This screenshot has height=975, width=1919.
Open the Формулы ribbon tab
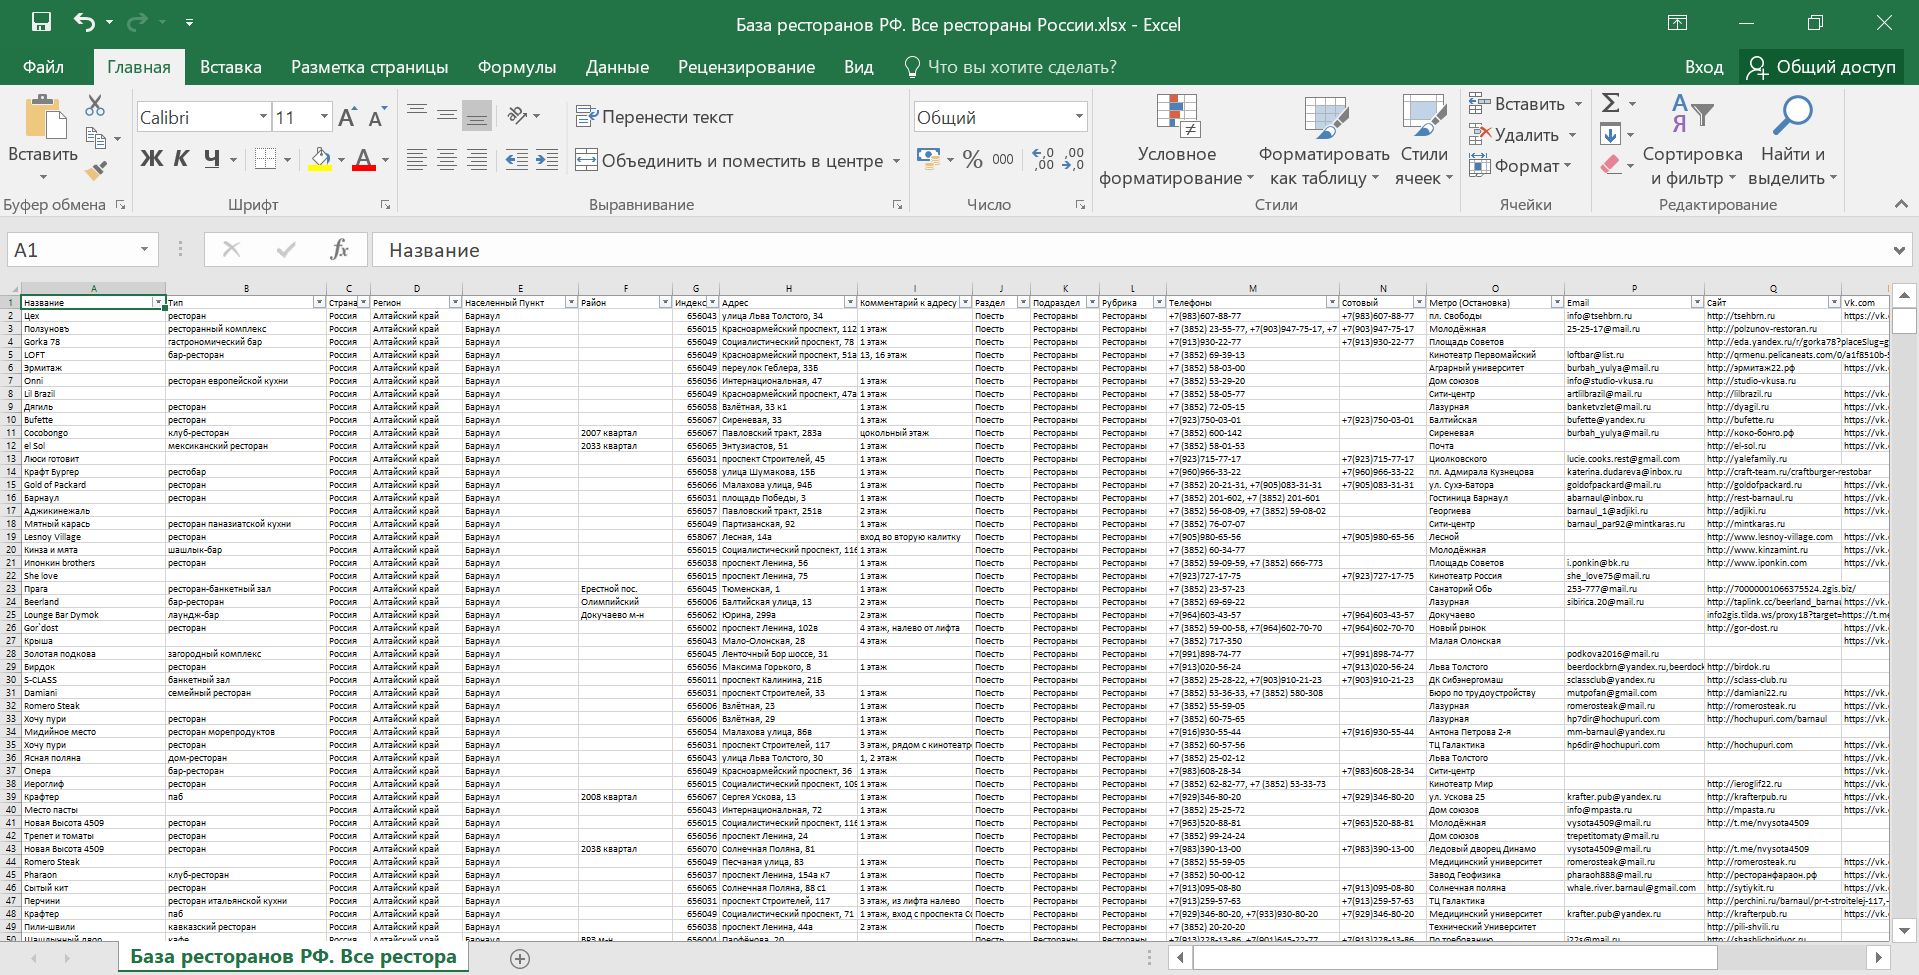pos(516,67)
